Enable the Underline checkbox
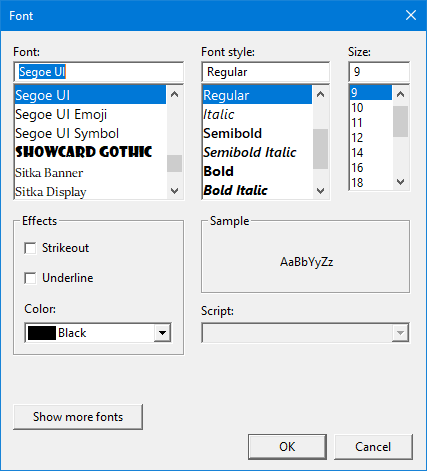Image resolution: width=427 pixels, height=471 pixels. 30,278
